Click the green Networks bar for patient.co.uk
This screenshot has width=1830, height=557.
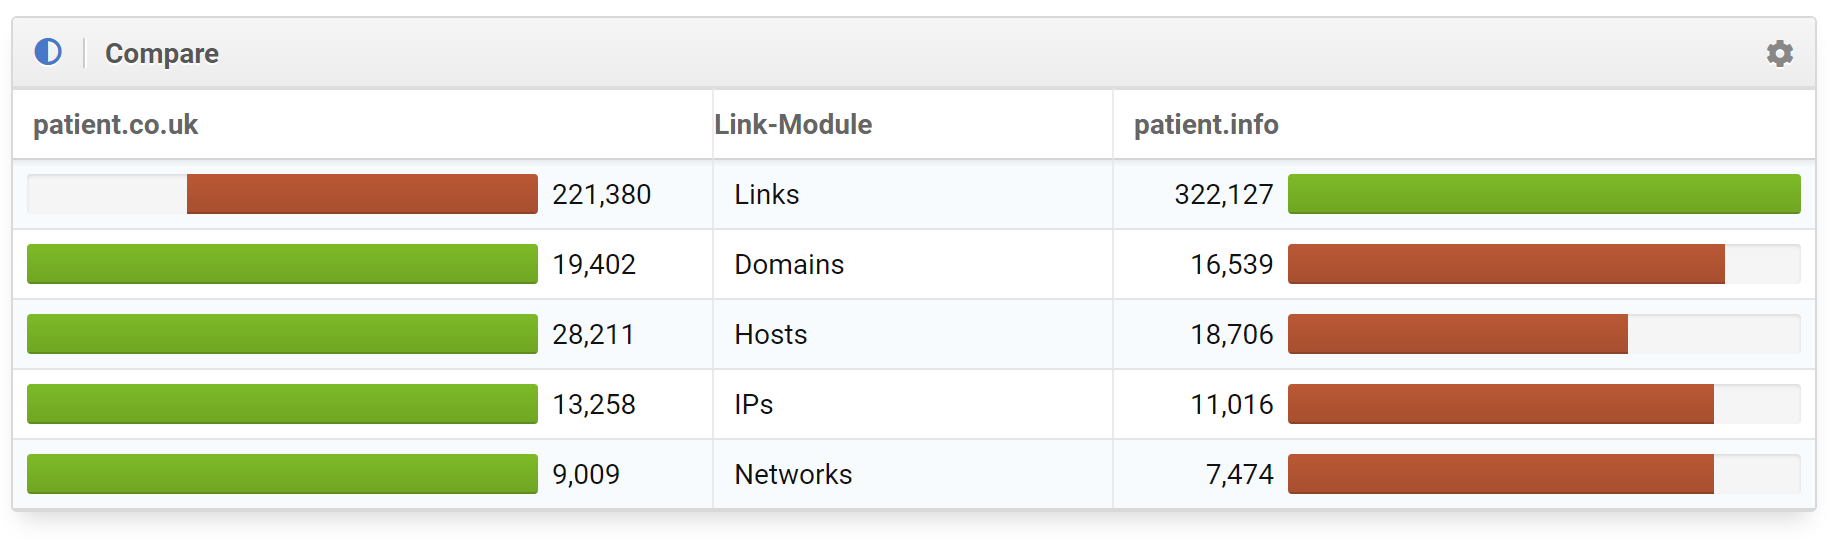coord(282,474)
